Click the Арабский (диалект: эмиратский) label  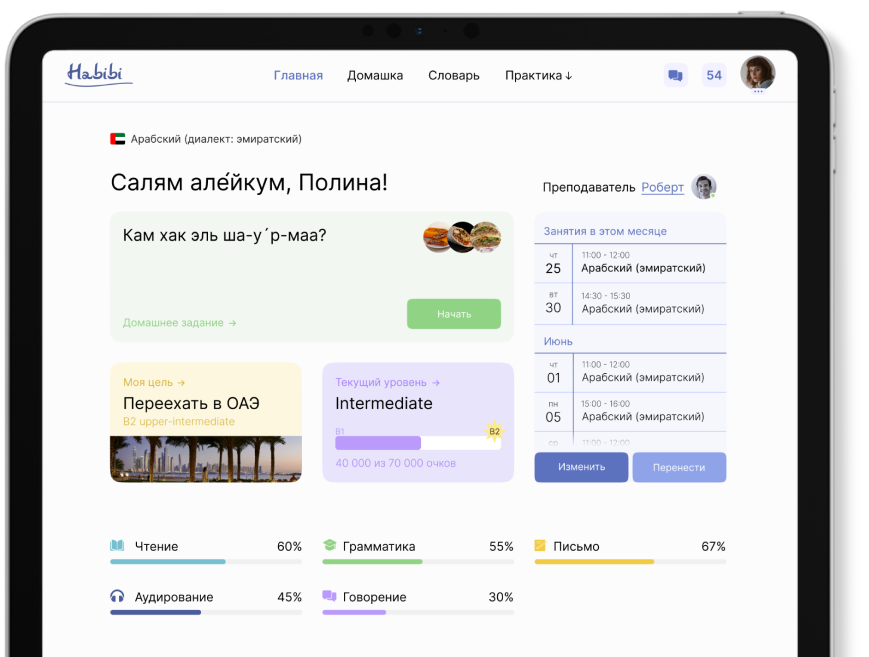[216, 139]
